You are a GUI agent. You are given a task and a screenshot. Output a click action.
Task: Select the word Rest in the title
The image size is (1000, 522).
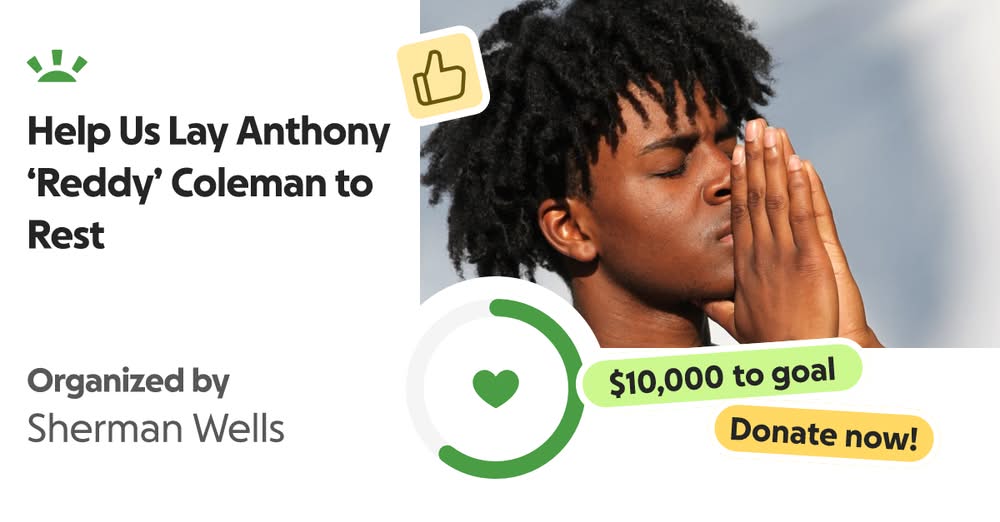click(66, 235)
